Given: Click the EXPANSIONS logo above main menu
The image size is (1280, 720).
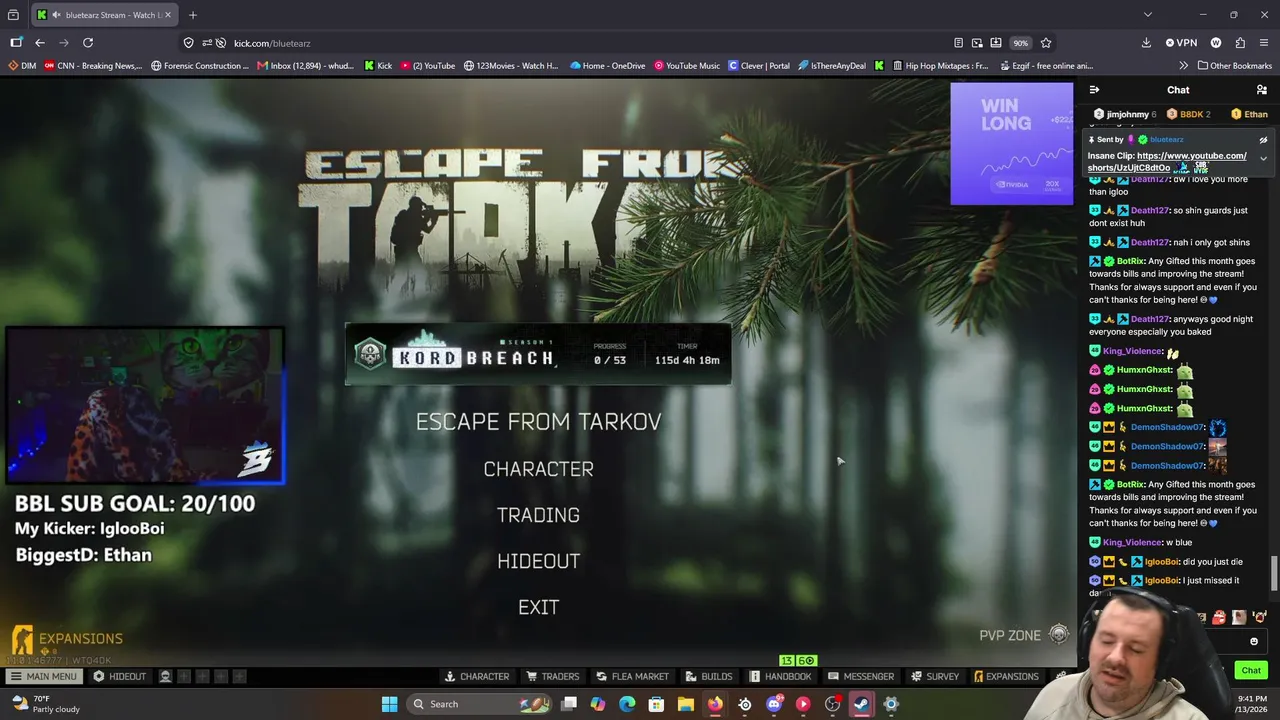Looking at the screenshot, I should click(x=67, y=639).
